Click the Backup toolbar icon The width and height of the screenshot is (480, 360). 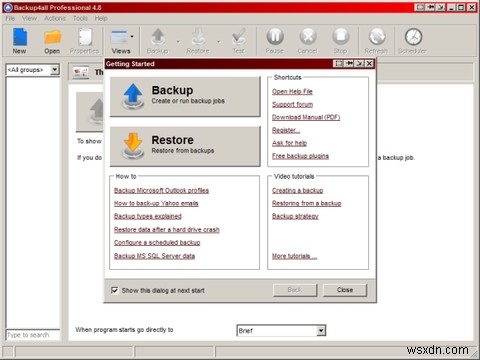click(158, 37)
